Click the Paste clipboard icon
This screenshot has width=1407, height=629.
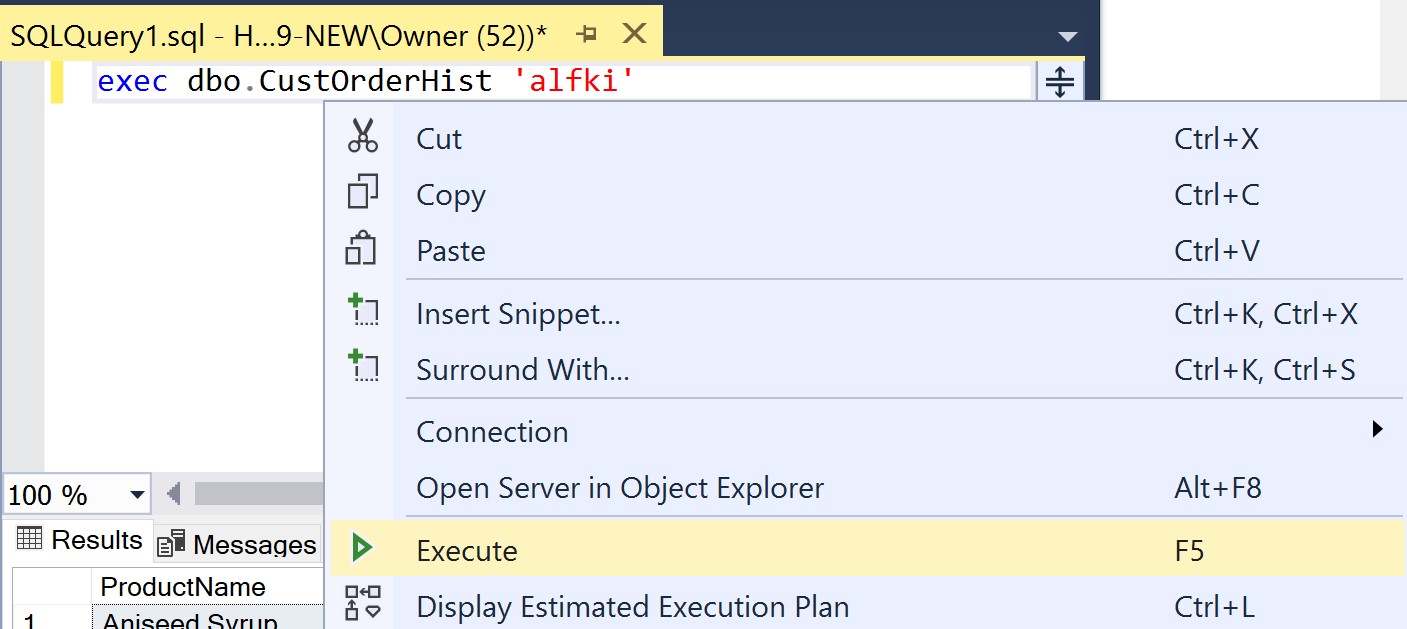[364, 250]
